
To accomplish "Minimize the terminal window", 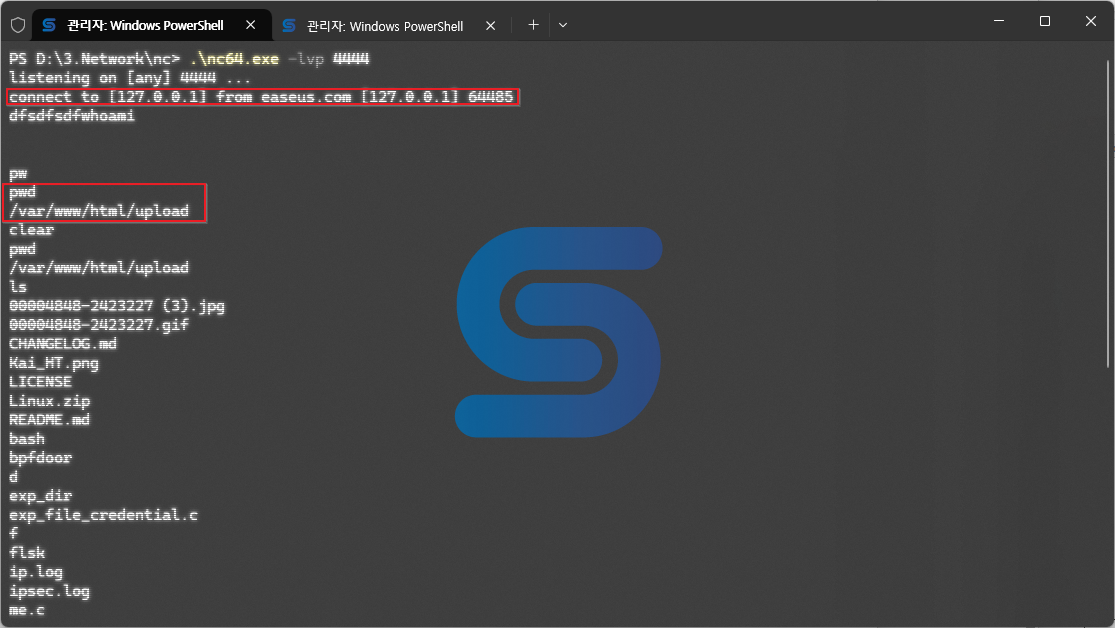I will (x=999, y=21).
